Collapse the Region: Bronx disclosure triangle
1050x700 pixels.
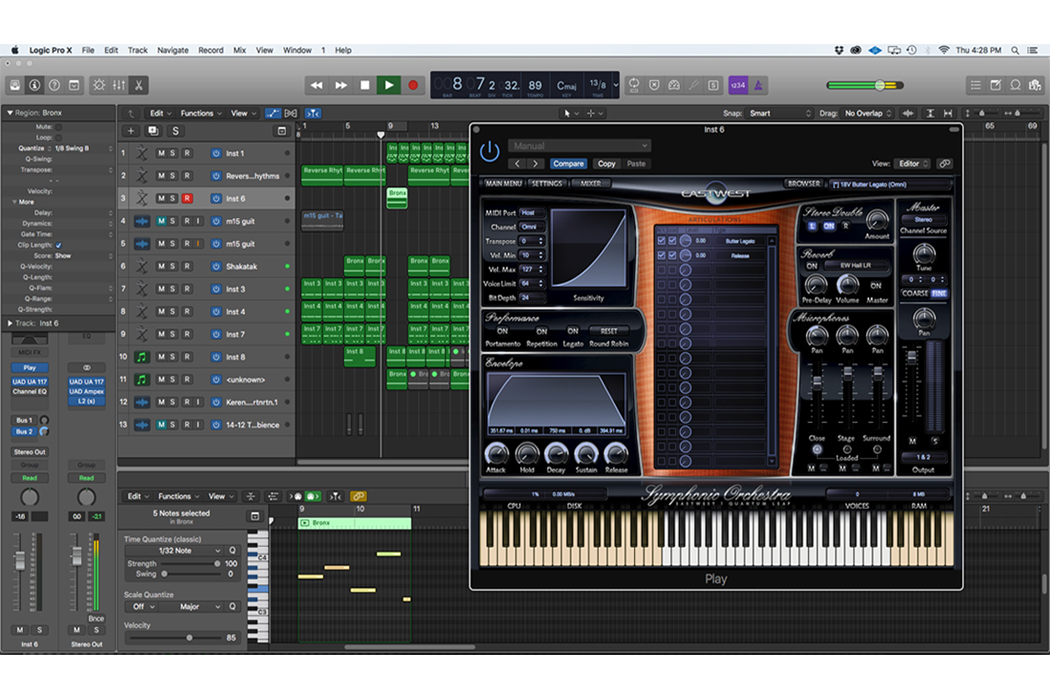tap(9, 113)
